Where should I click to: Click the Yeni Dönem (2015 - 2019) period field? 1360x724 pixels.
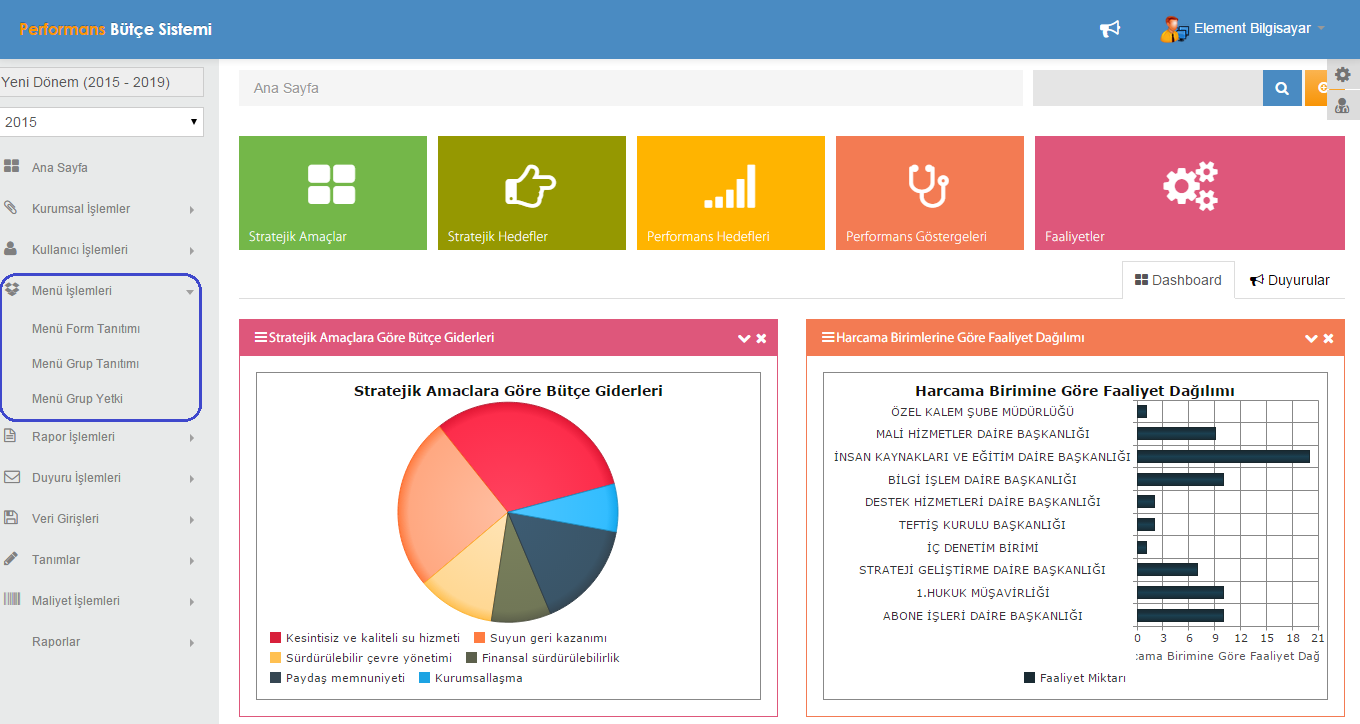100,82
